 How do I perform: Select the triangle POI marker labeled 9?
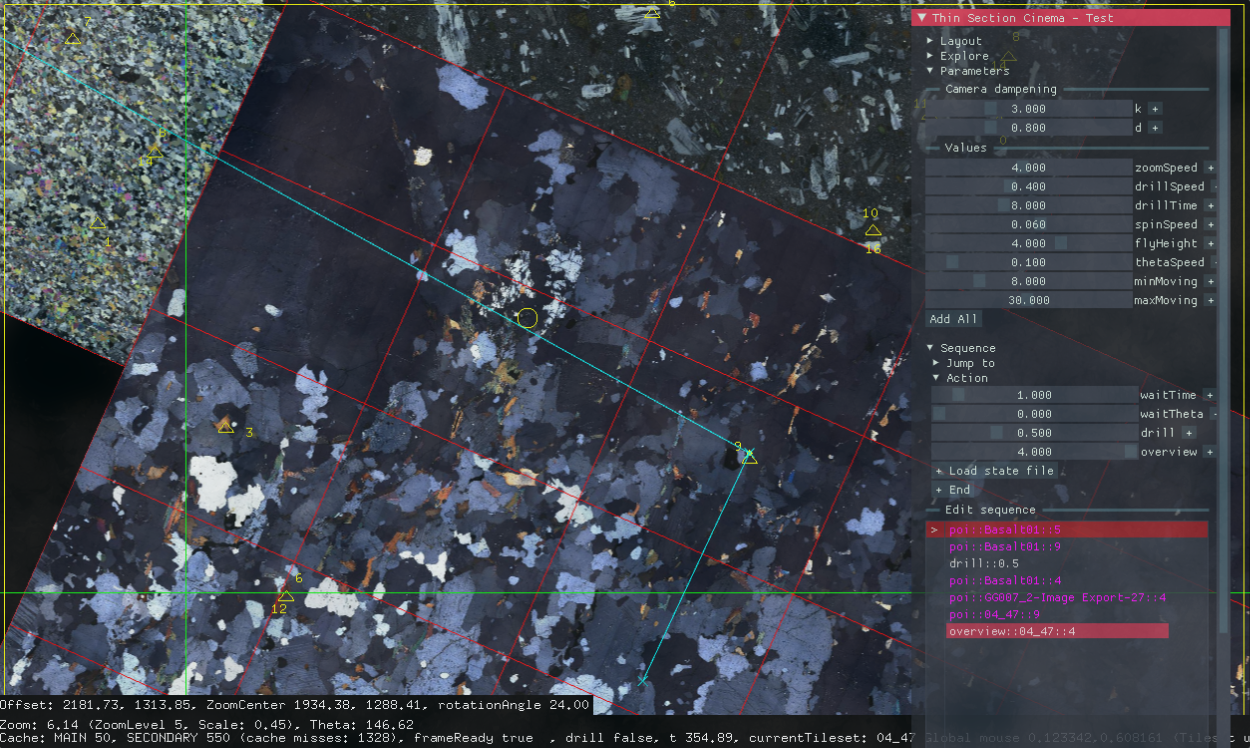click(749, 457)
